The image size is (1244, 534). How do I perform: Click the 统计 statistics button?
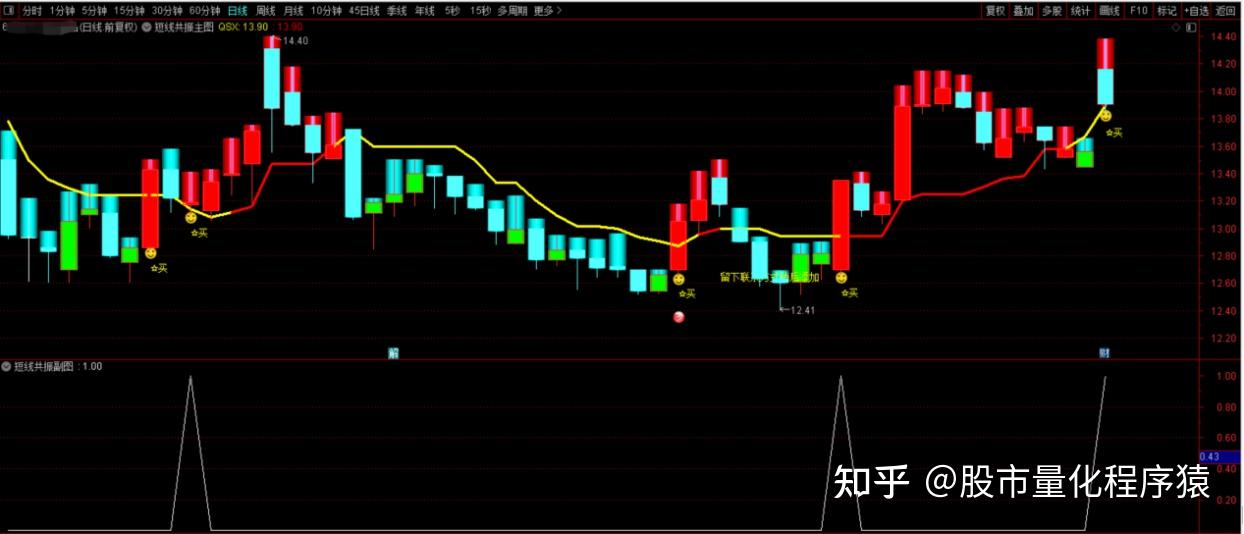point(1080,11)
